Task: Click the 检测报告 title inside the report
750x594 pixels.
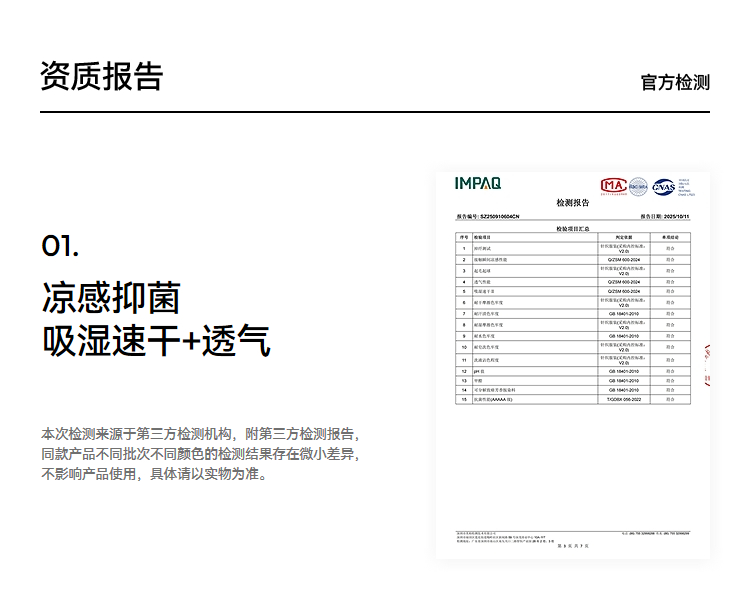Action: [x=573, y=203]
